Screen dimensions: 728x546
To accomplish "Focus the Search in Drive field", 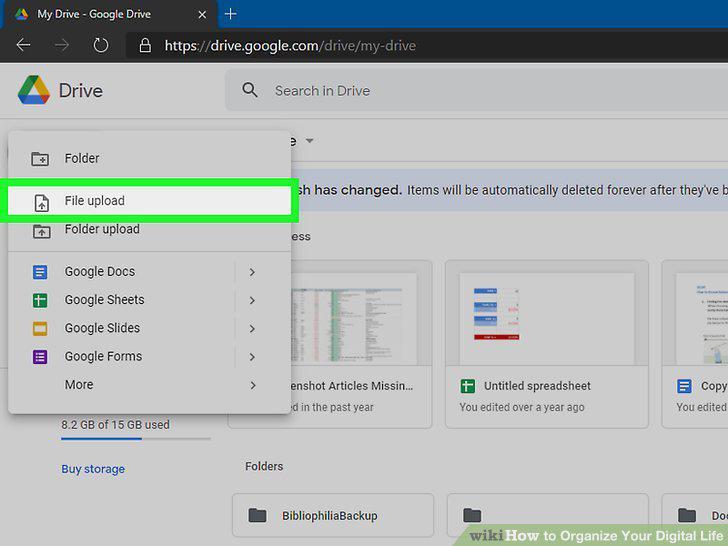I will (x=476, y=91).
